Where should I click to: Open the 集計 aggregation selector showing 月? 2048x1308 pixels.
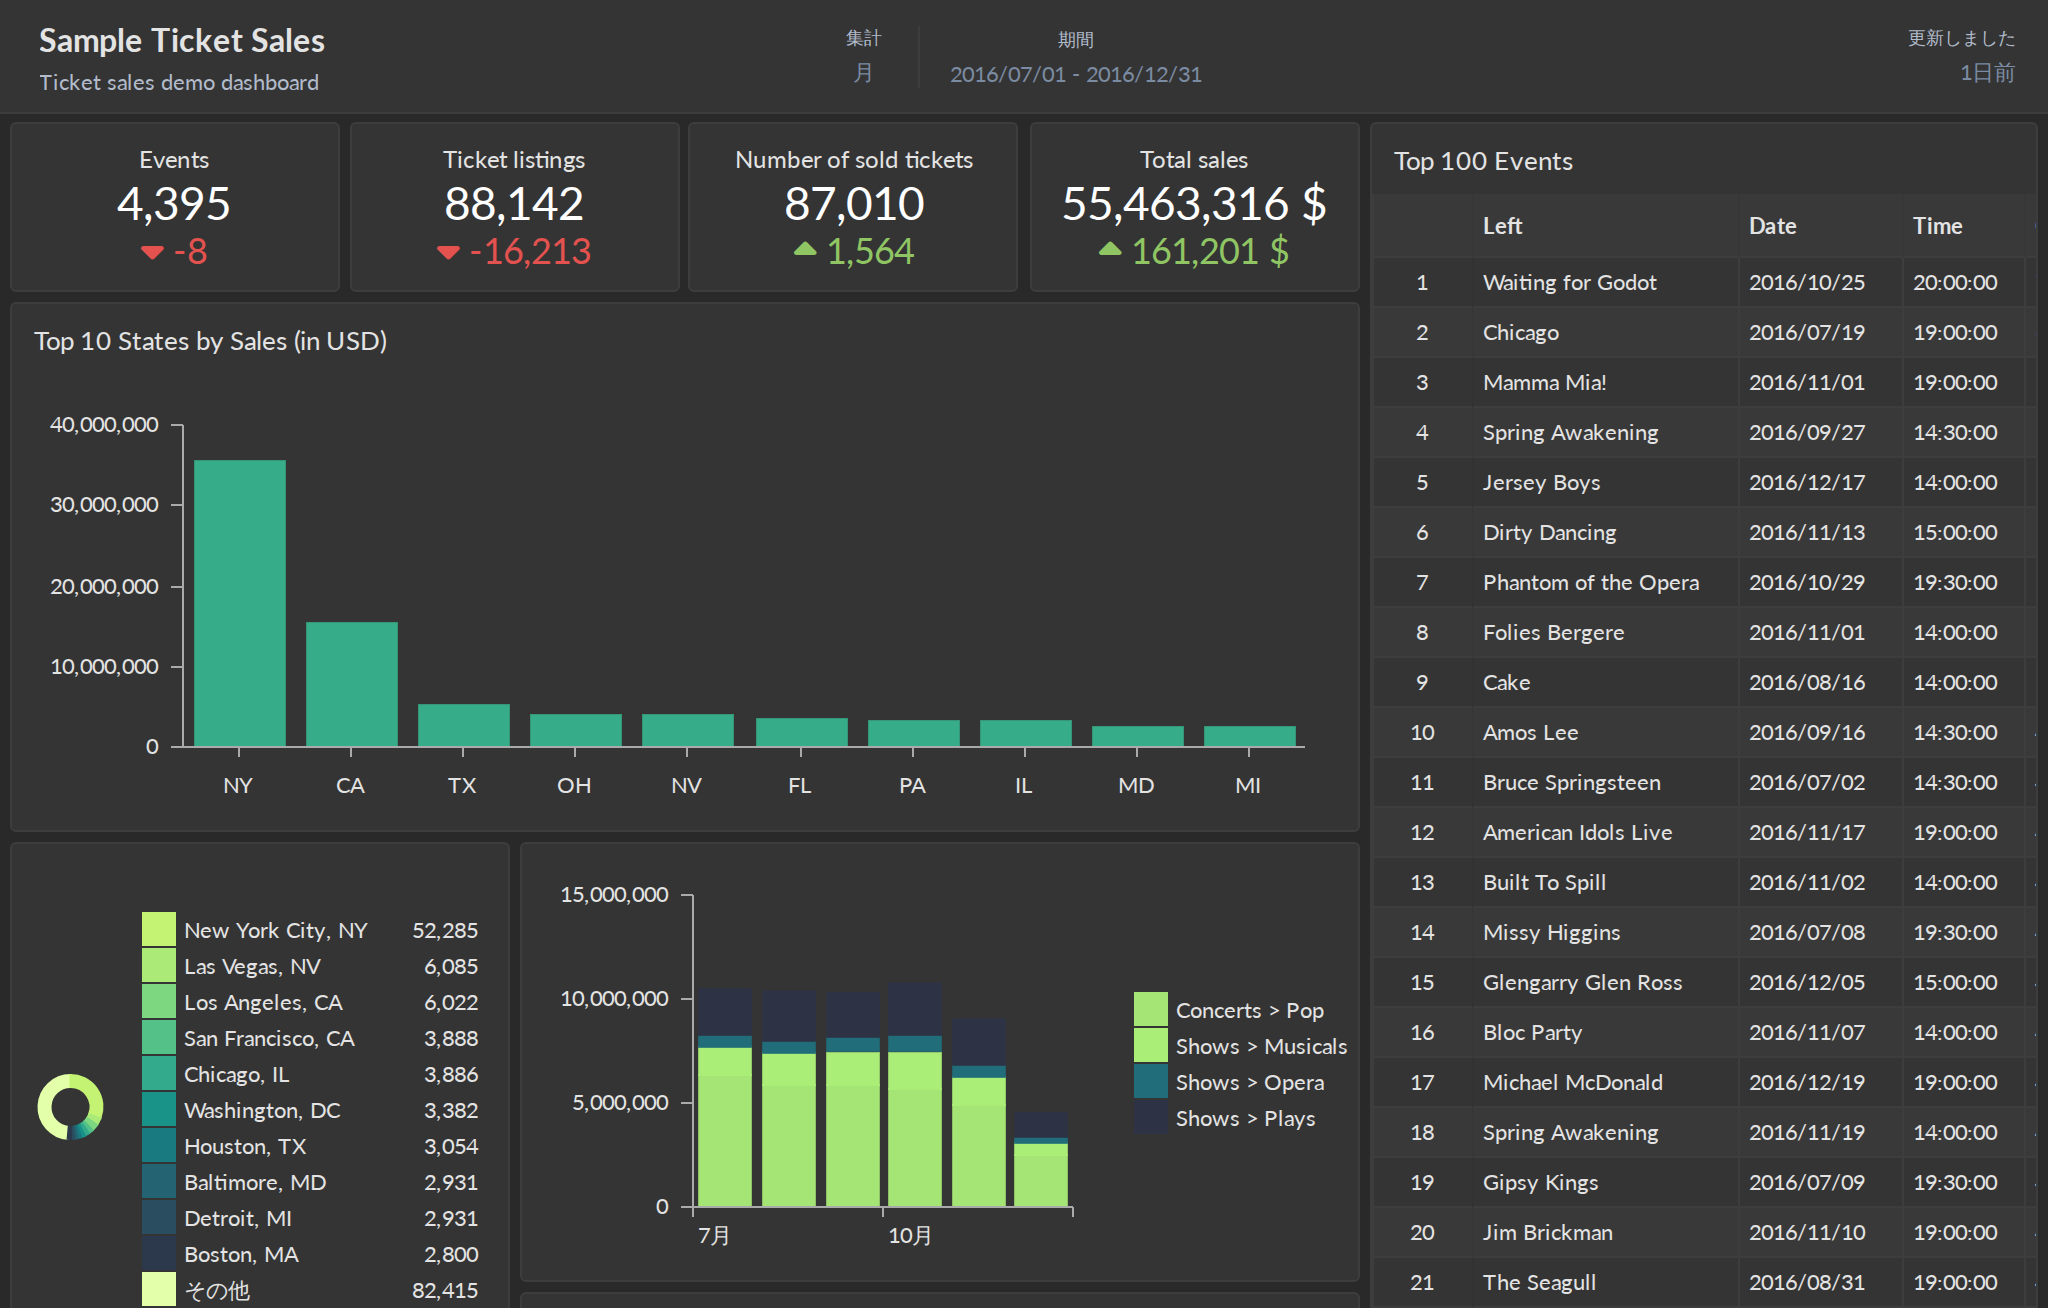click(864, 56)
